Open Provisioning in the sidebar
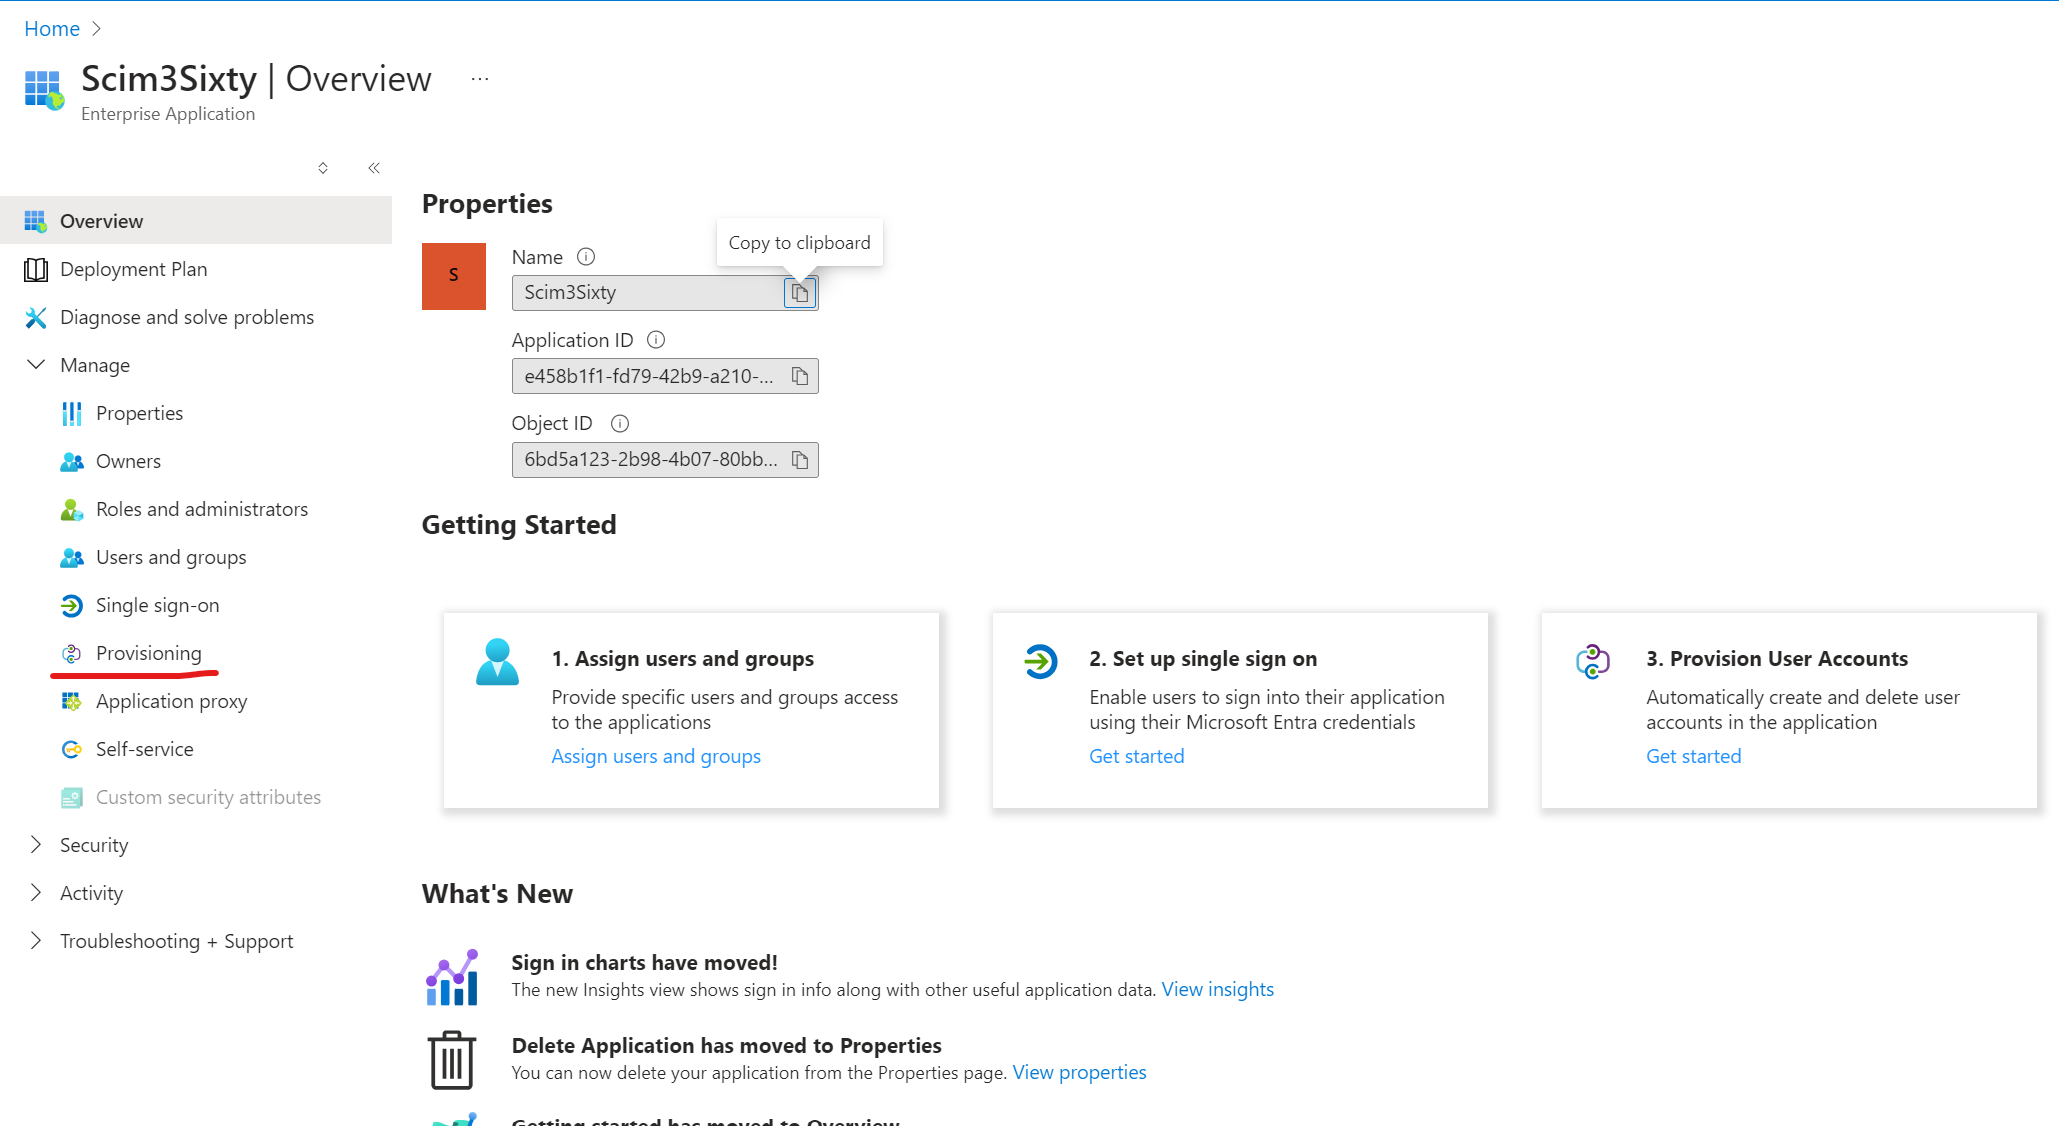The image size is (2059, 1126). pos(148,653)
